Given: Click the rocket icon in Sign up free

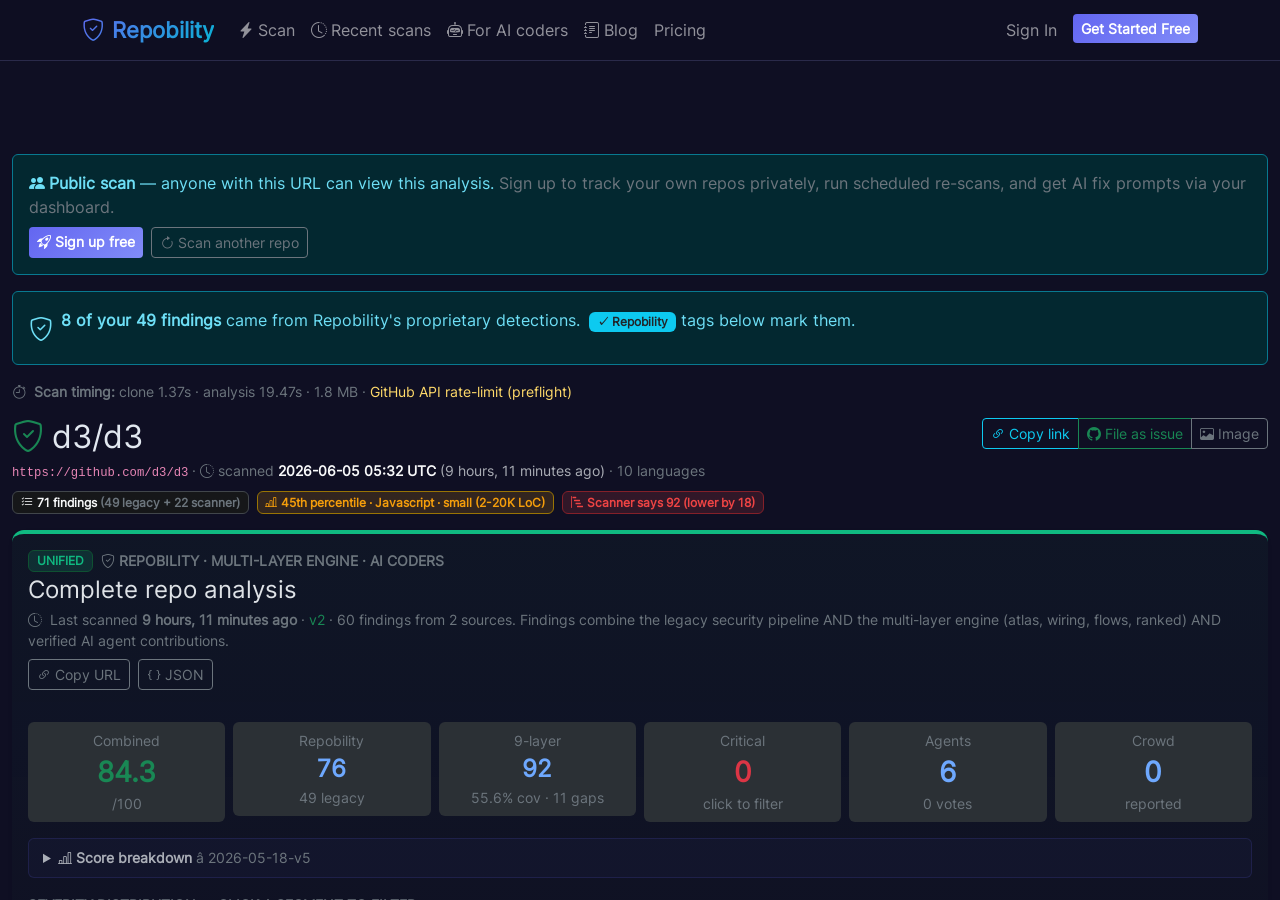Looking at the screenshot, I should click(44, 242).
